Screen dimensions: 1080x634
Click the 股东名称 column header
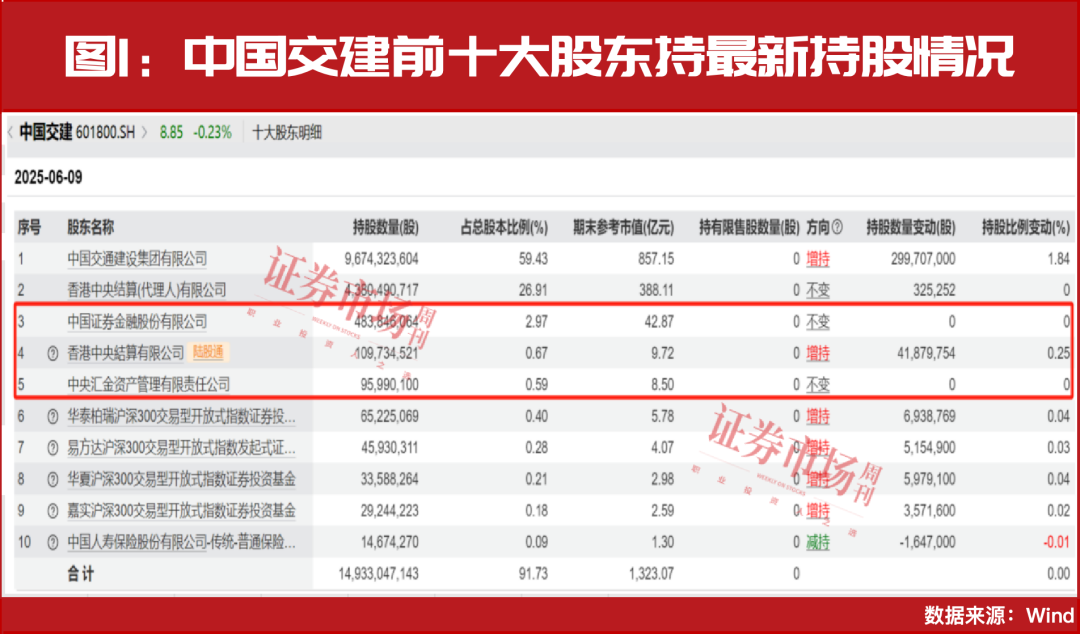[90, 227]
